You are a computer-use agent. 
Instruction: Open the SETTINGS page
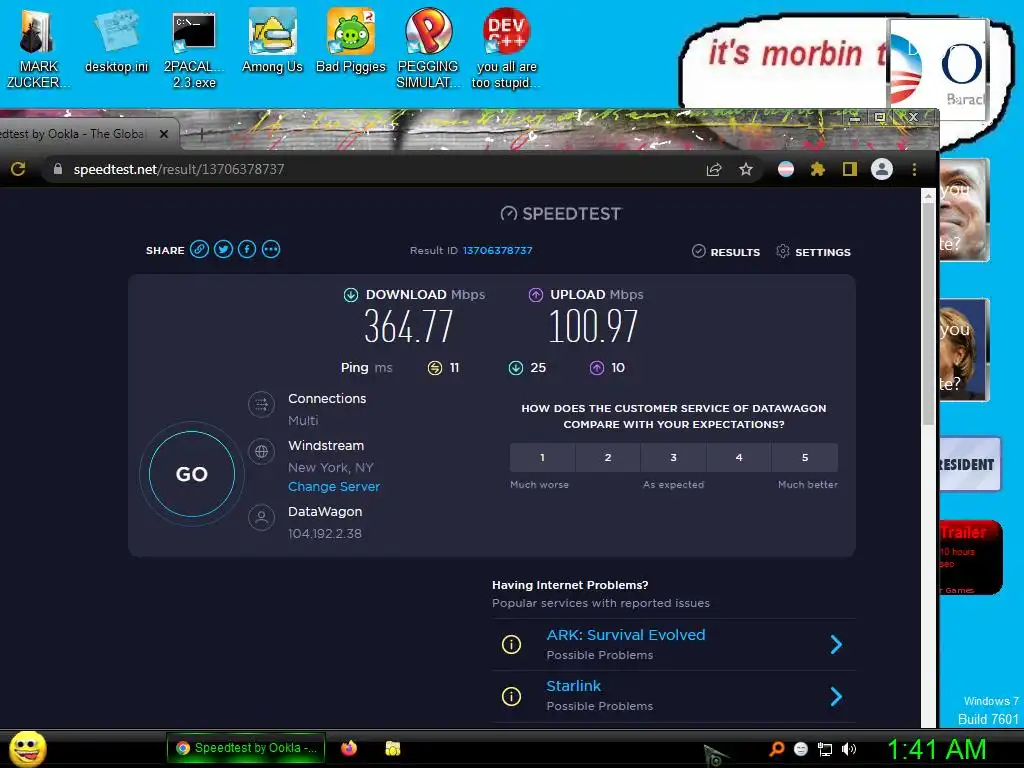[x=813, y=251]
